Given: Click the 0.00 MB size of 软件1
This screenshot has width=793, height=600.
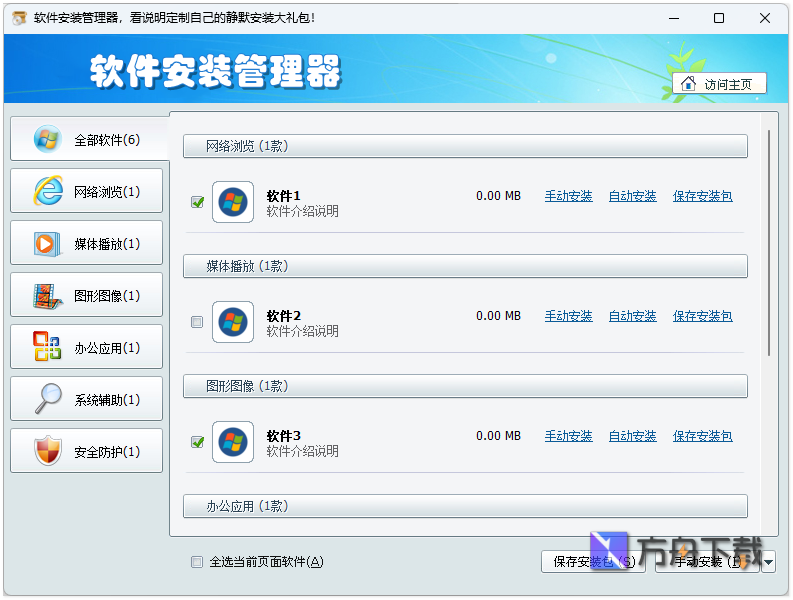Looking at the screenshot, I should pyautogui.click(x=498, y=196).
